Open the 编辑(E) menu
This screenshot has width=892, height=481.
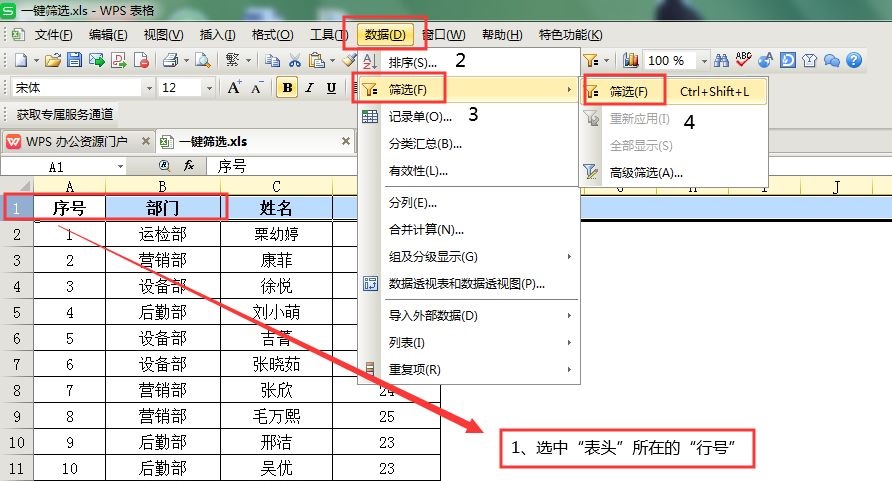click(108, 35)
